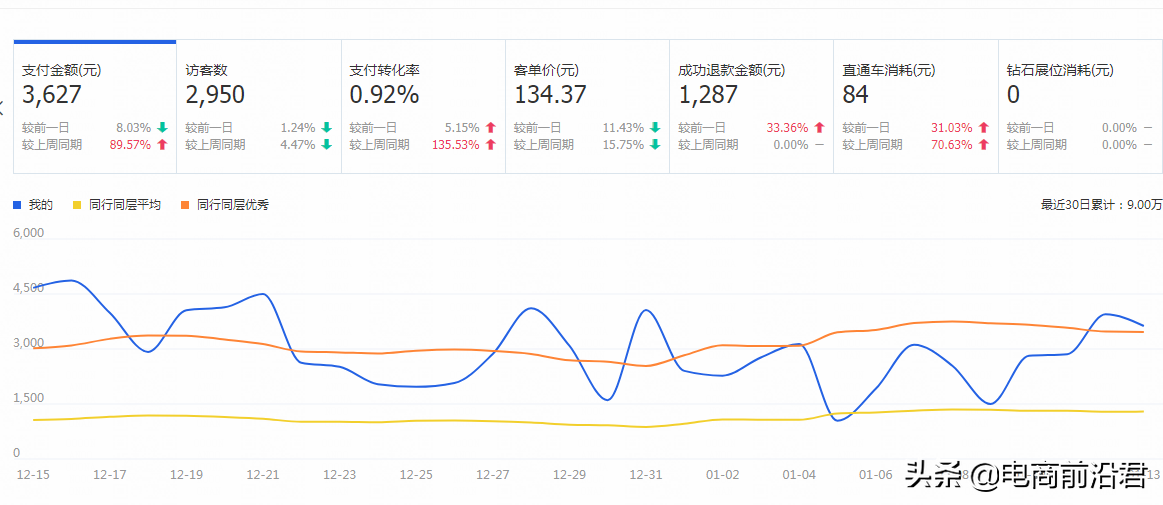Click the orange 同行同层优秀 legend color square
1163x505 pixels.
185,205
